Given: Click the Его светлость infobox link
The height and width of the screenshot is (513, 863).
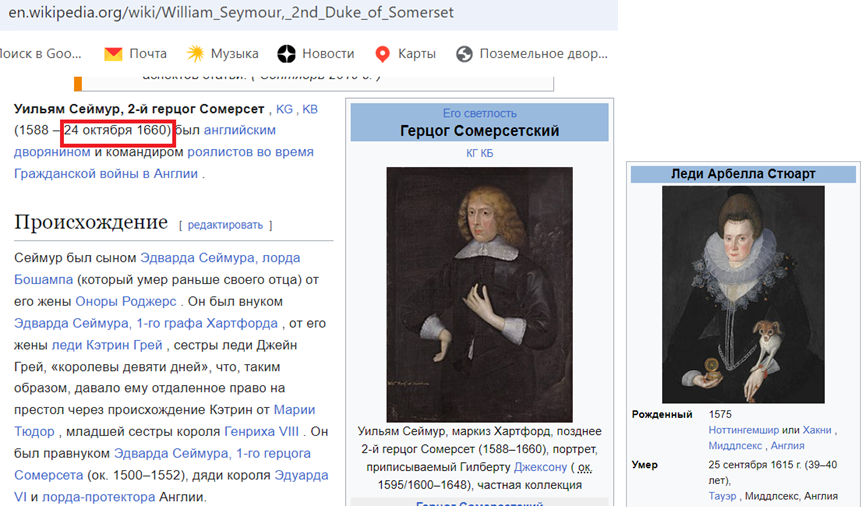Looking at the screenshot, I should click(479, 113).
